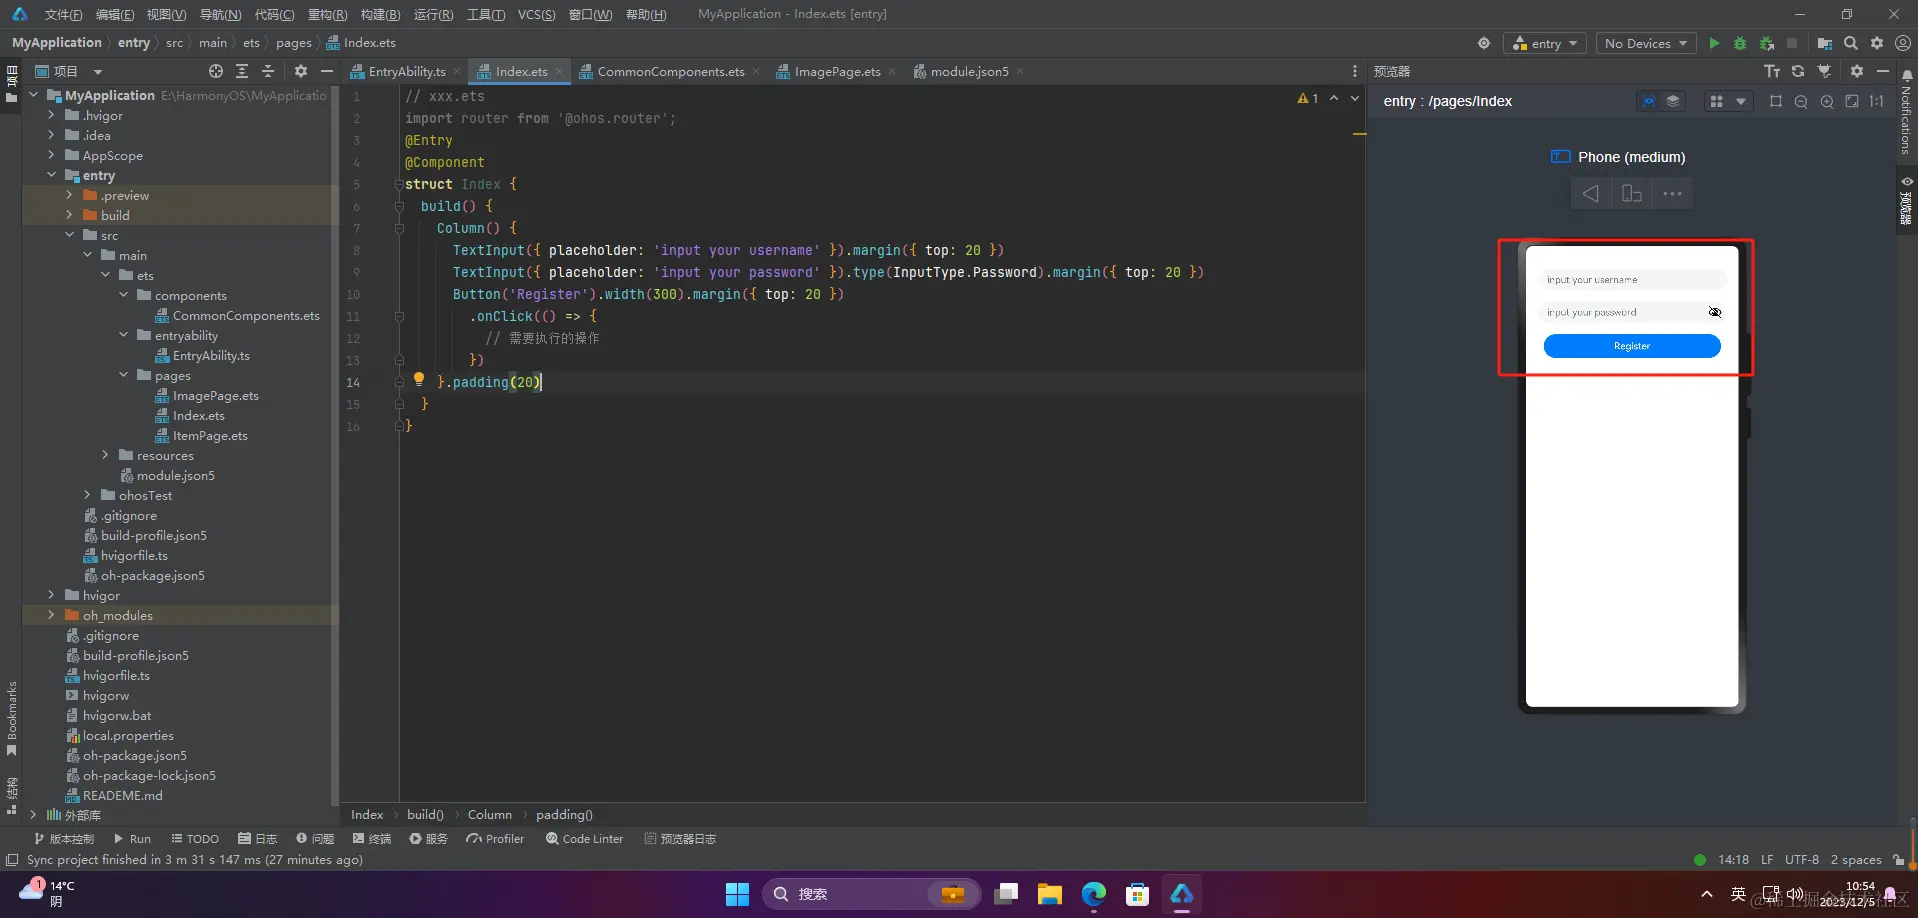Open Microsoft Edge from taskbar
Screen dimensions: 1918x918
(x=1094, y=894)
